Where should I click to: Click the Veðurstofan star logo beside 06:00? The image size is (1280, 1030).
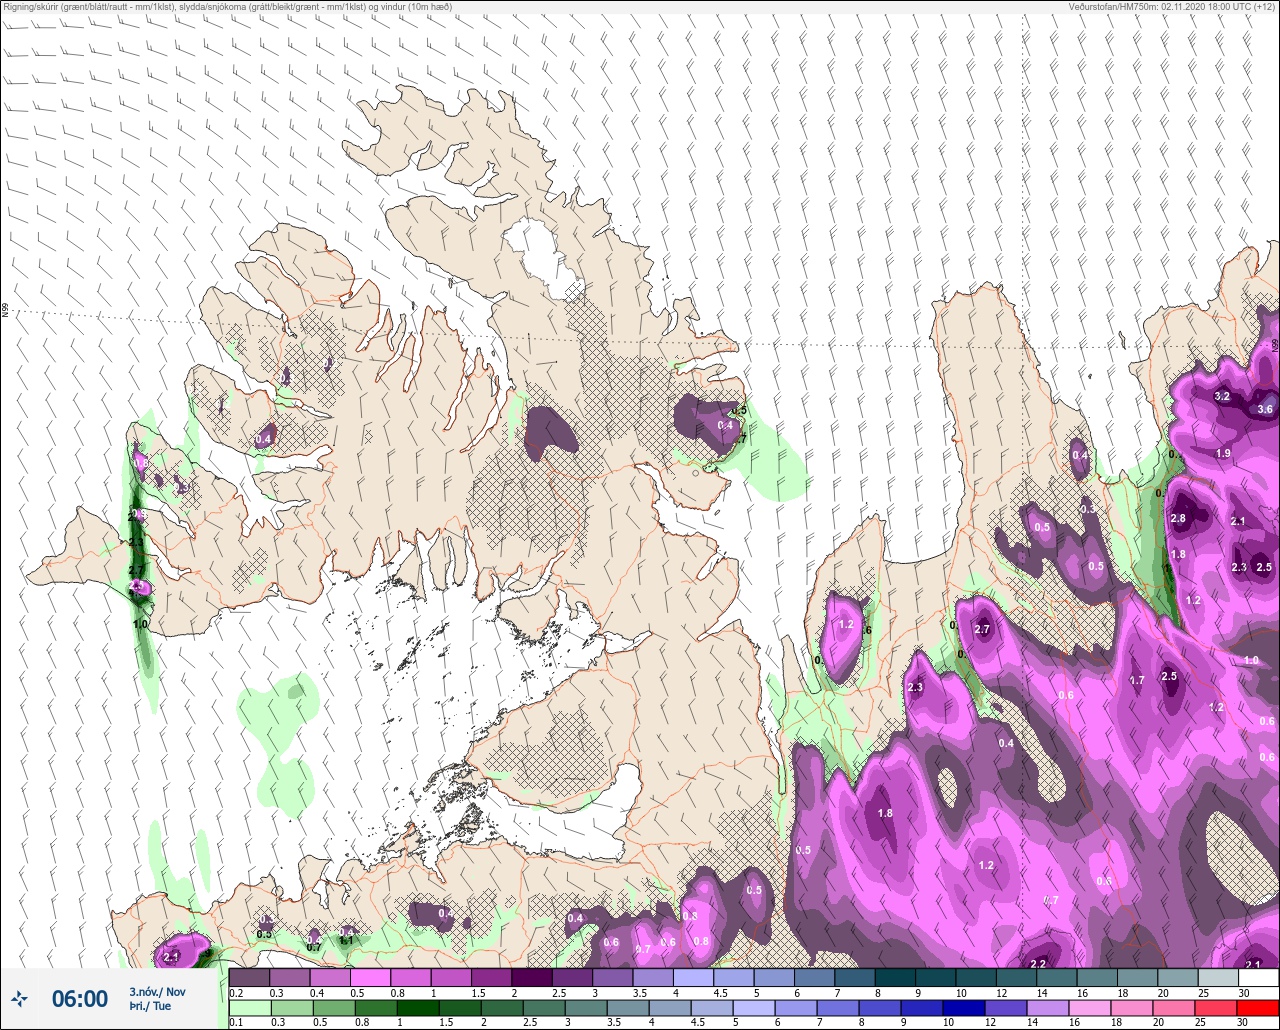19,998
